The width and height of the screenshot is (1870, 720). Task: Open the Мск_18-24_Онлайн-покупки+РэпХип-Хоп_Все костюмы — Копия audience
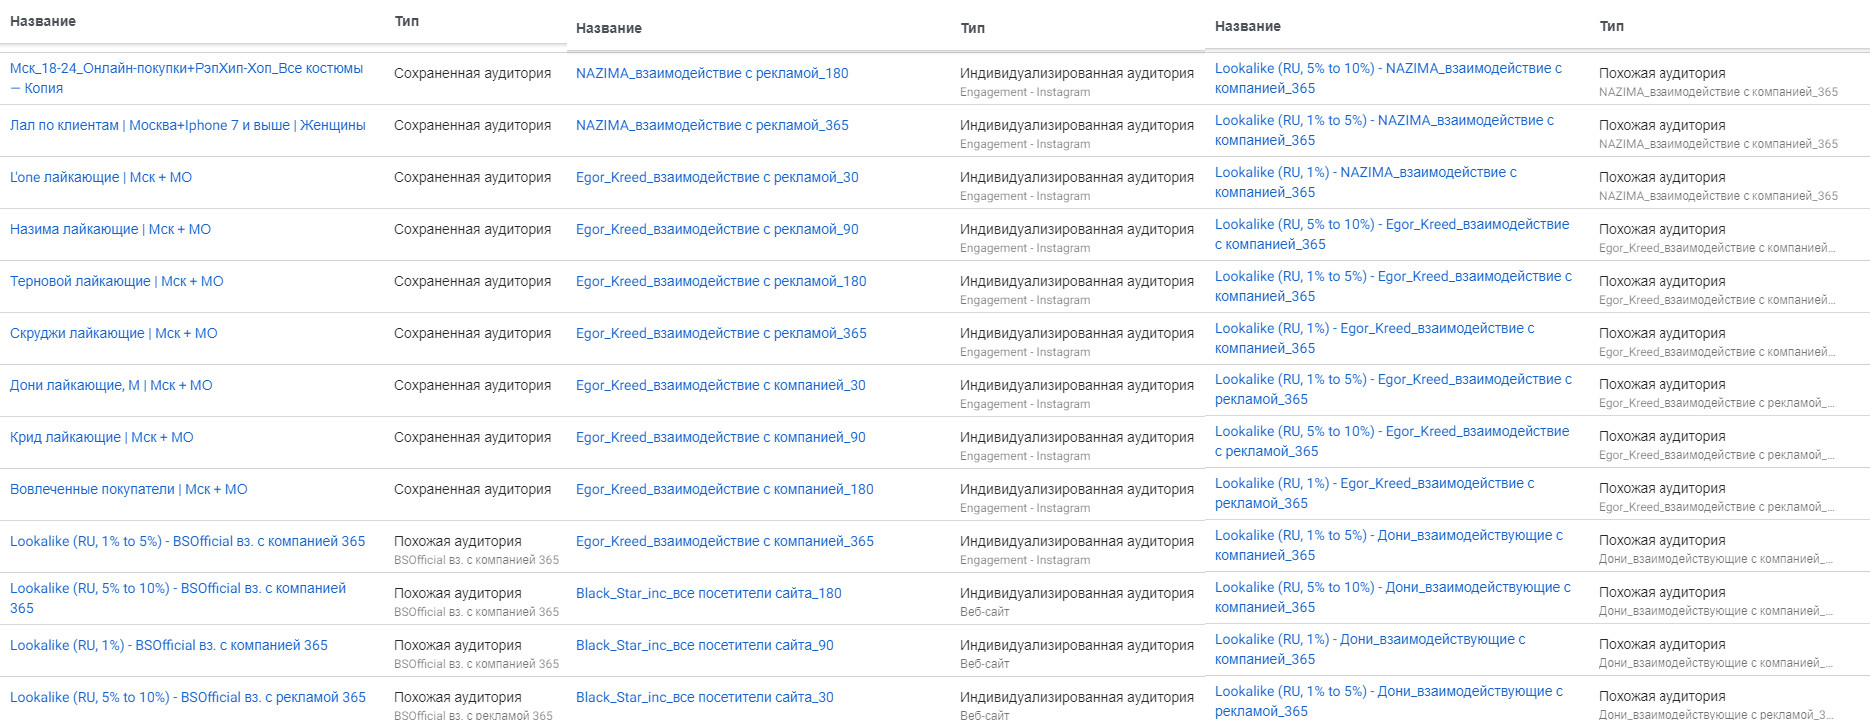[186, 78]
